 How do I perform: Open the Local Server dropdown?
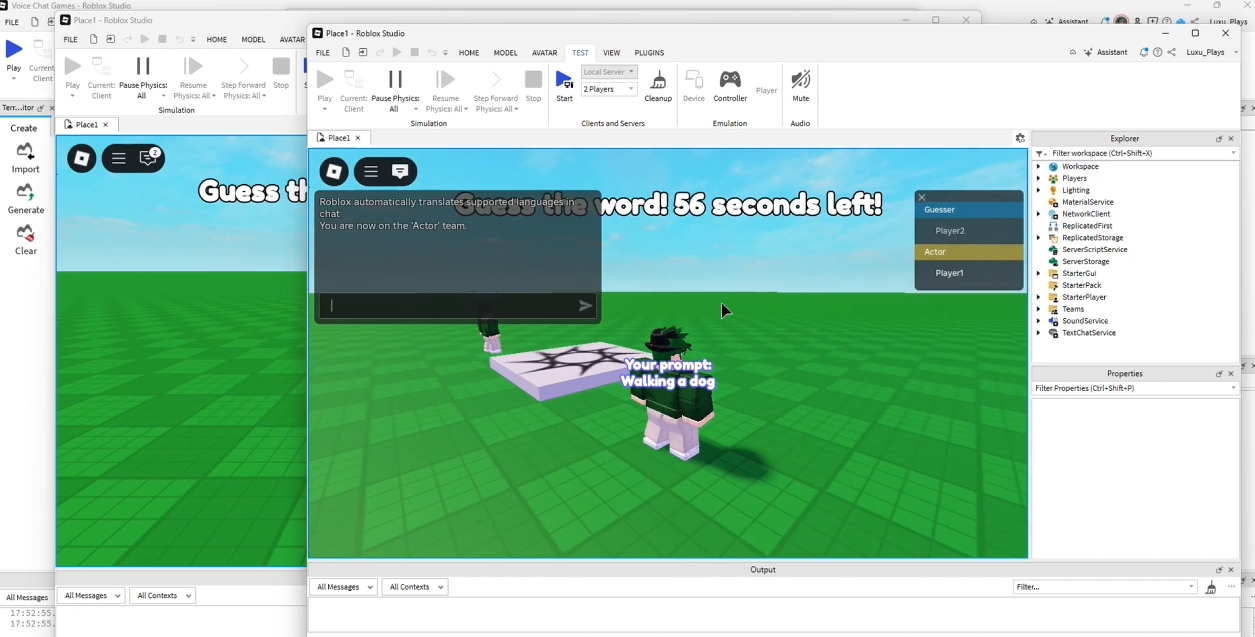tap(609, 72)
